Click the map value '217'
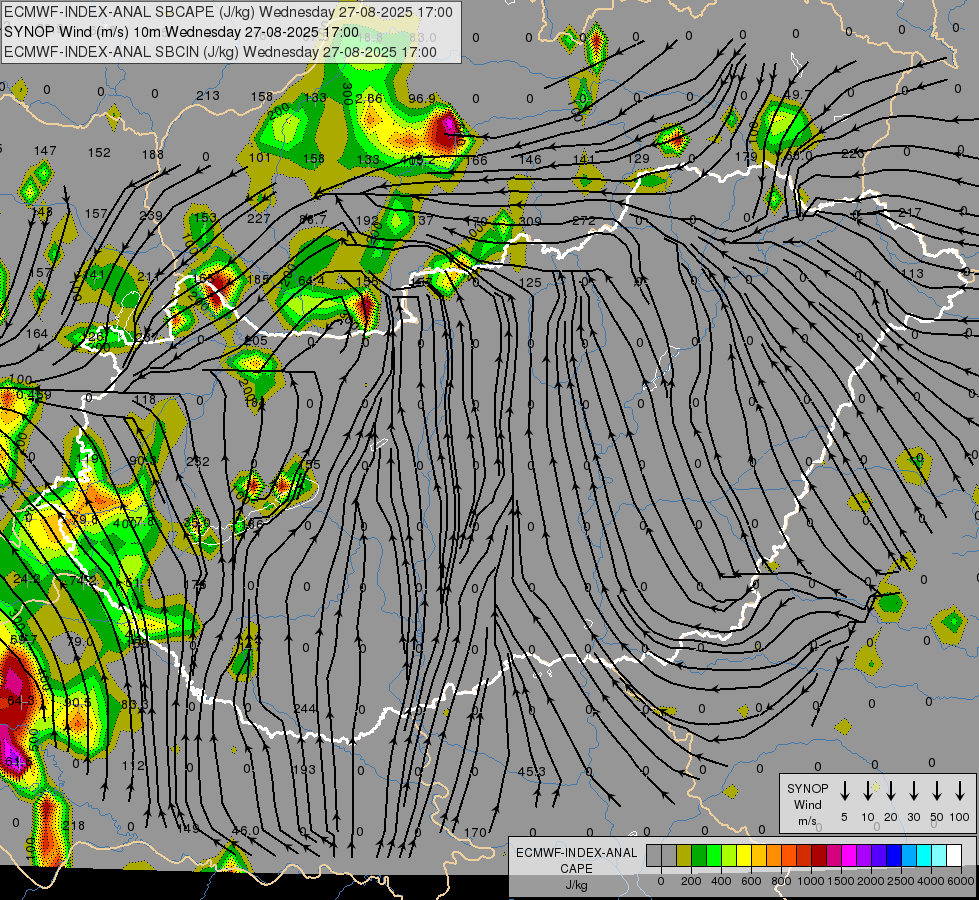 click(x=910, y=212)
